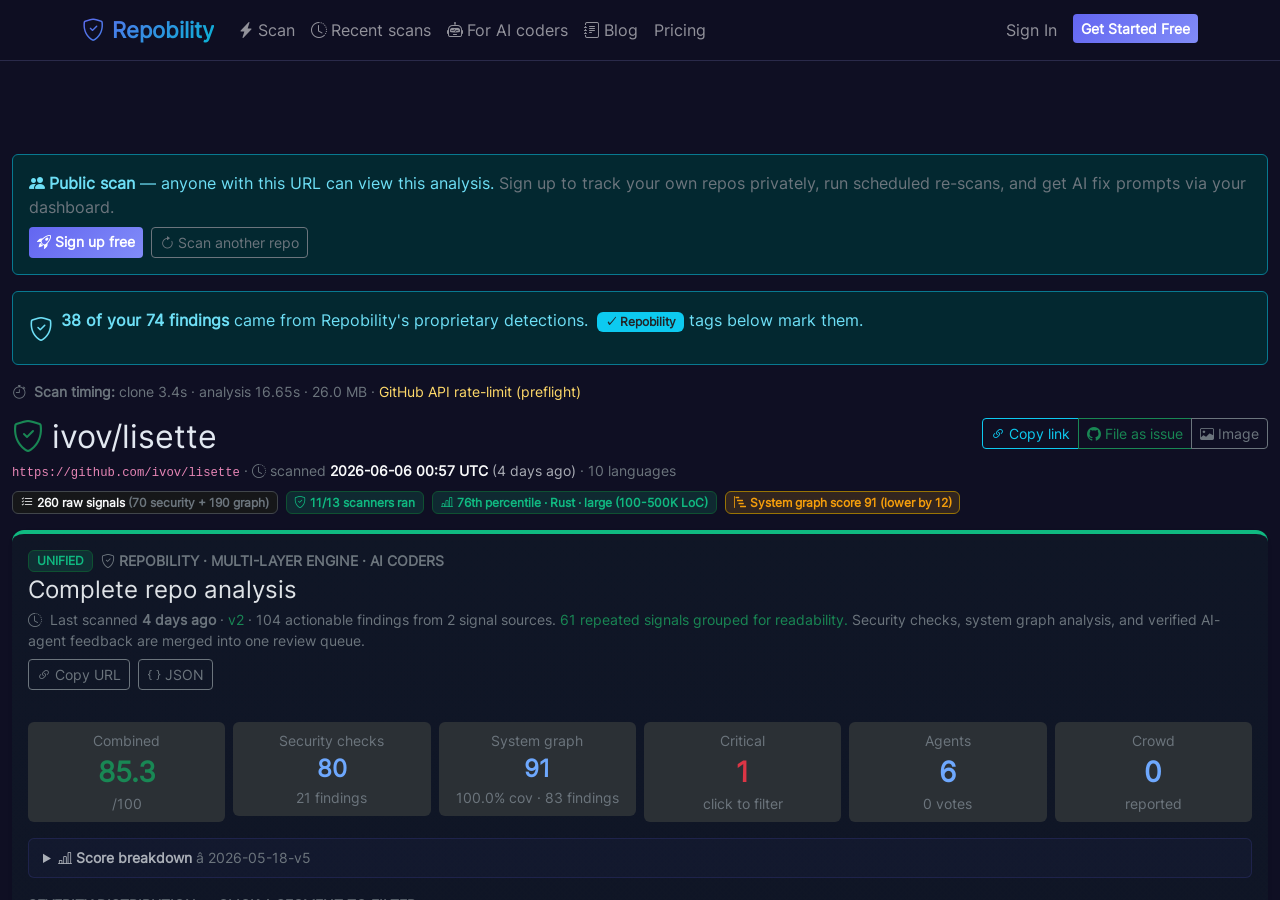
Task: Expand the Score breakdown section
Action: coord(640,858)
